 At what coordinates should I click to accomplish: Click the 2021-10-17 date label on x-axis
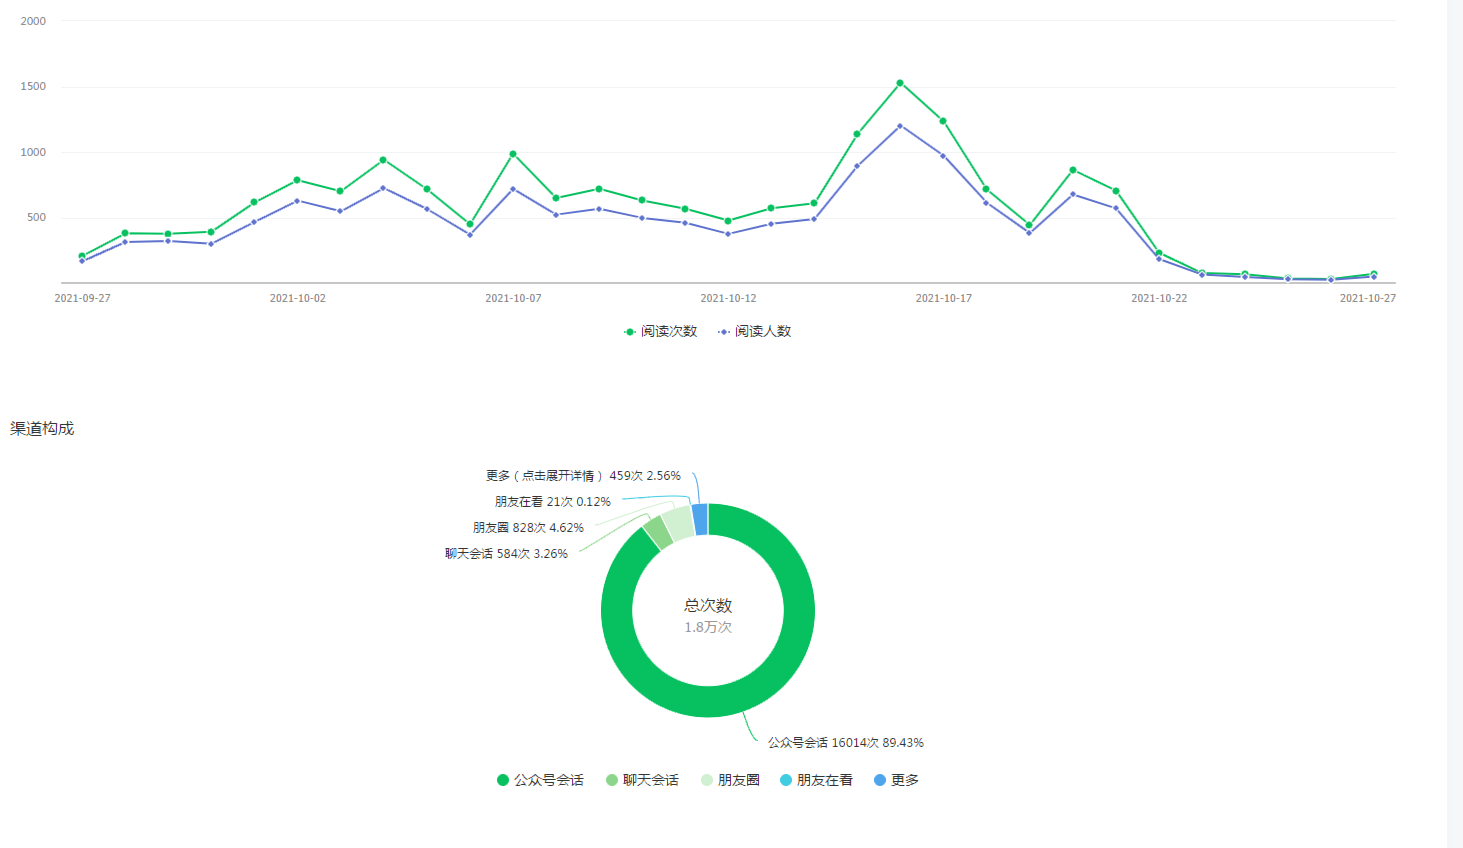coord(943,298)
